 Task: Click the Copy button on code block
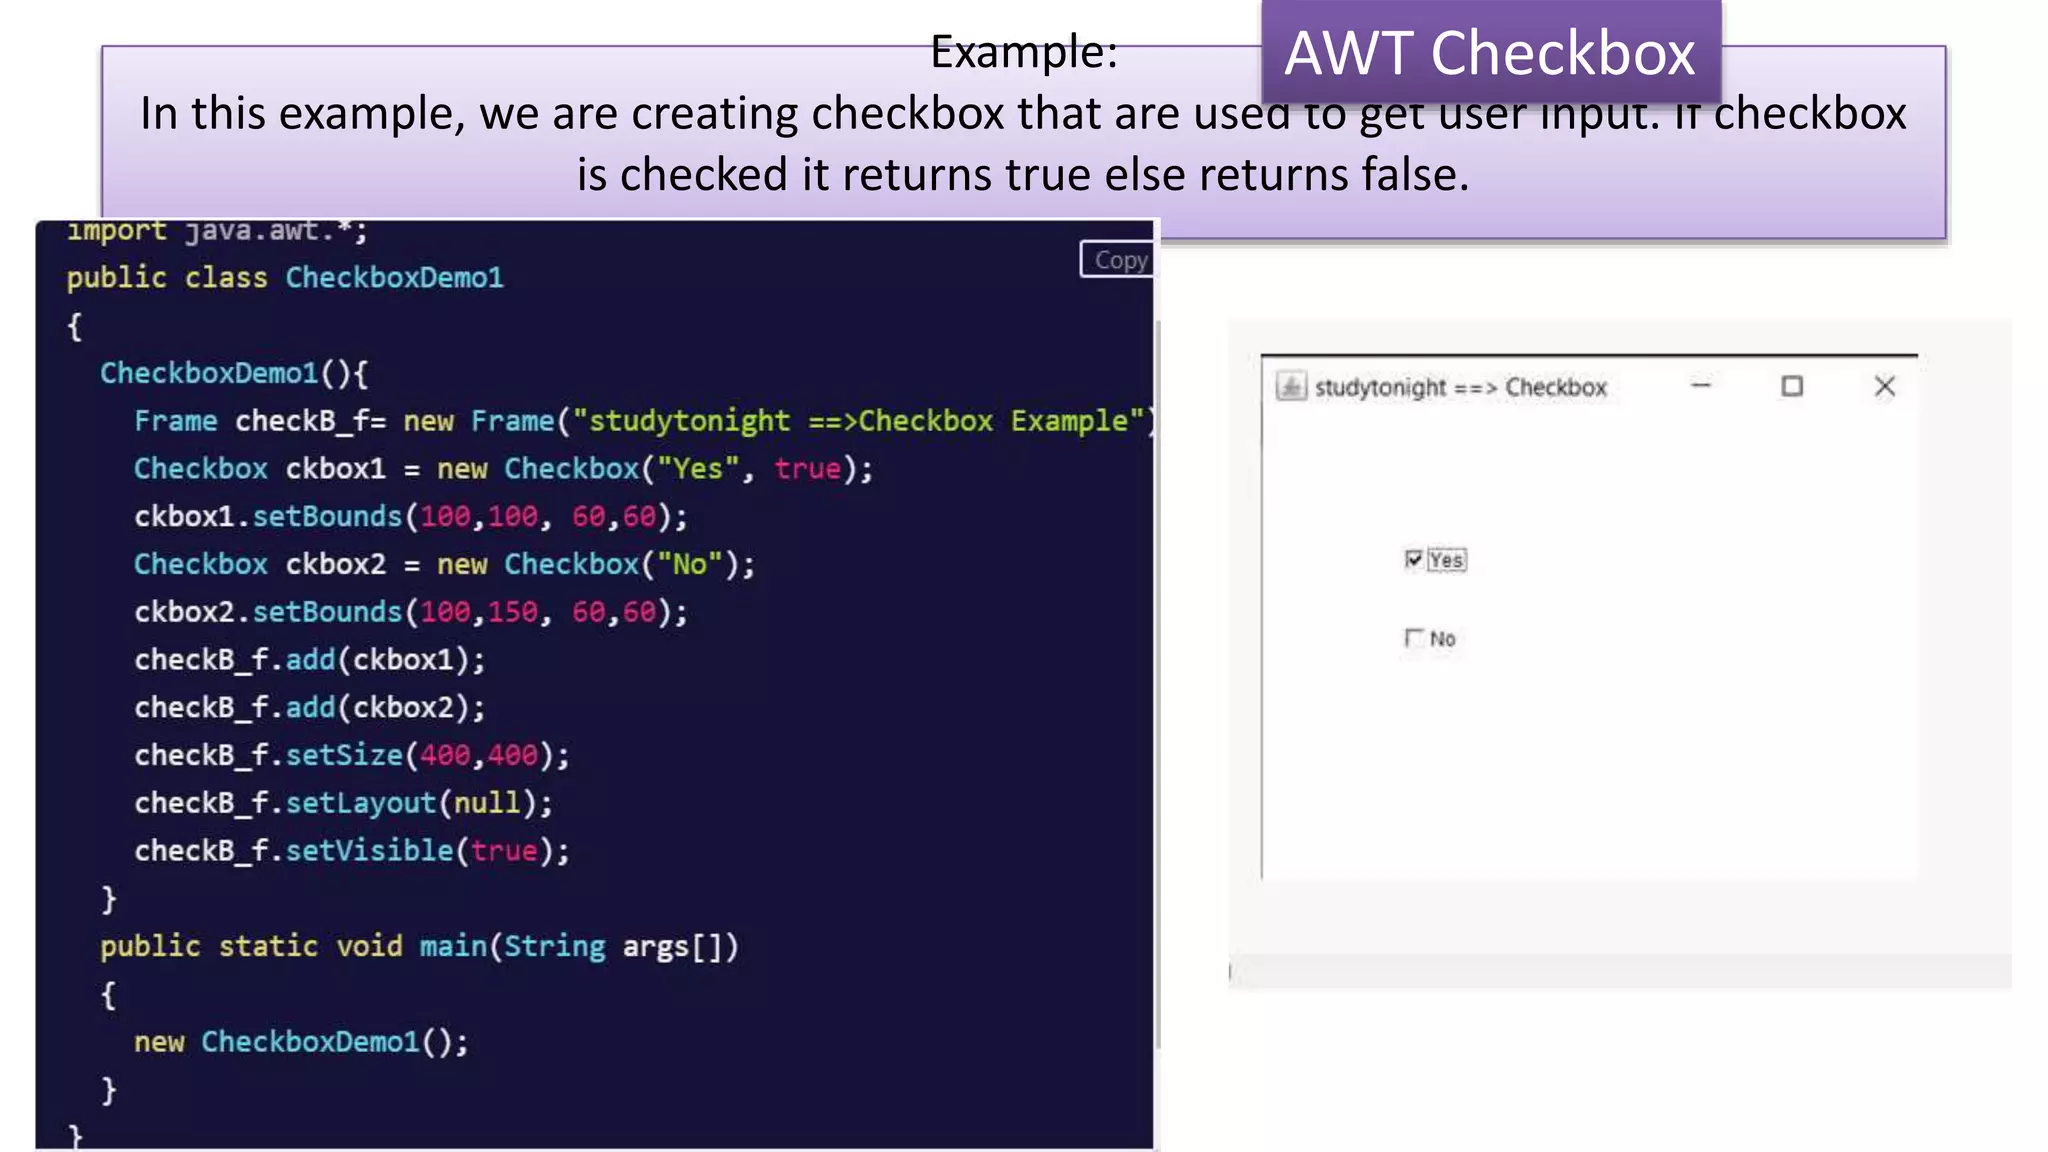(x=1117, y=260)
